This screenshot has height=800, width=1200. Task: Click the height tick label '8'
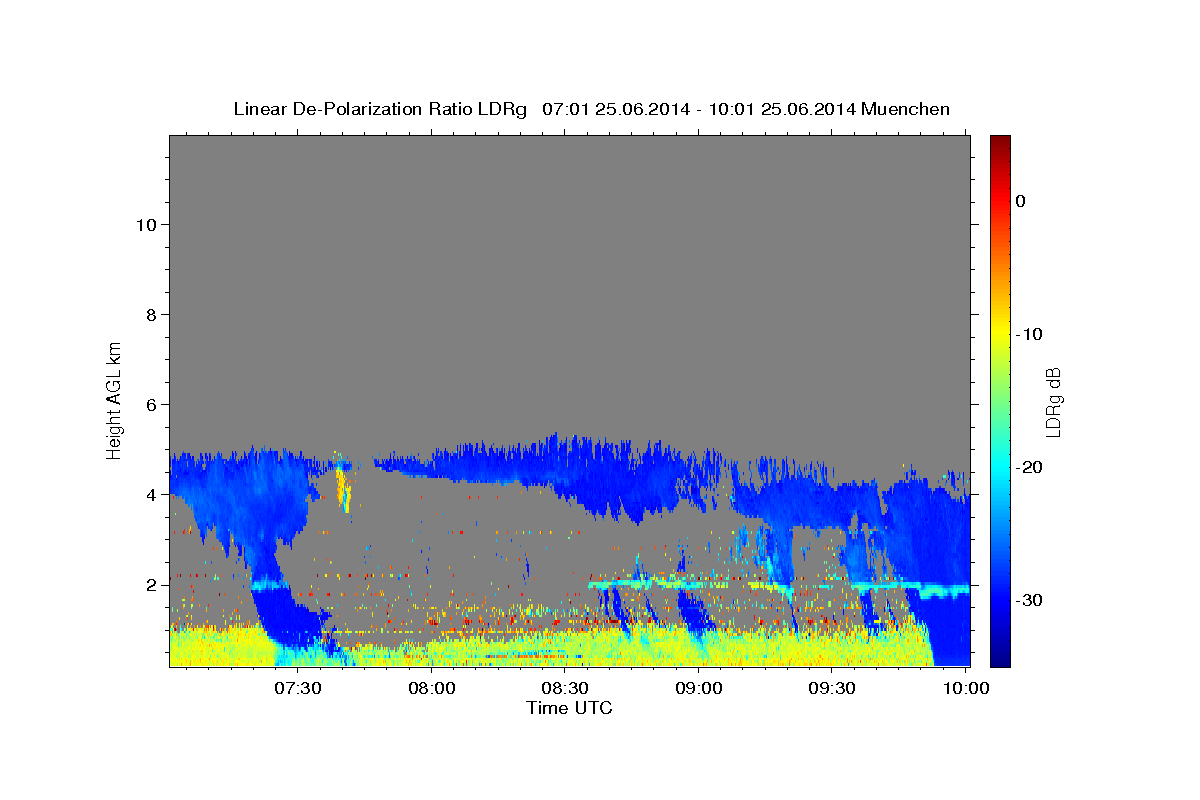151,315
